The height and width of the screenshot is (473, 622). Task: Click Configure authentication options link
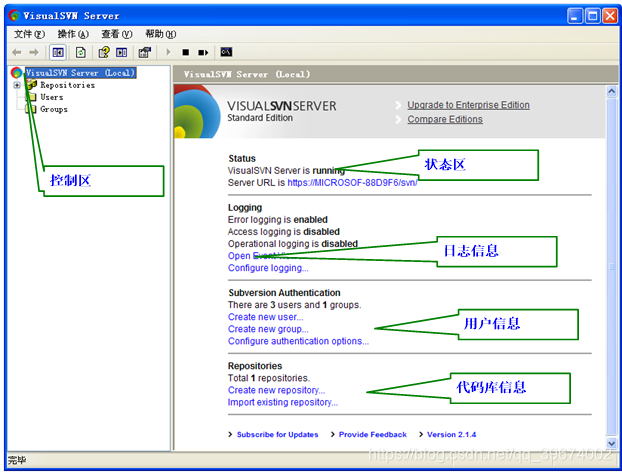[298, 341]
